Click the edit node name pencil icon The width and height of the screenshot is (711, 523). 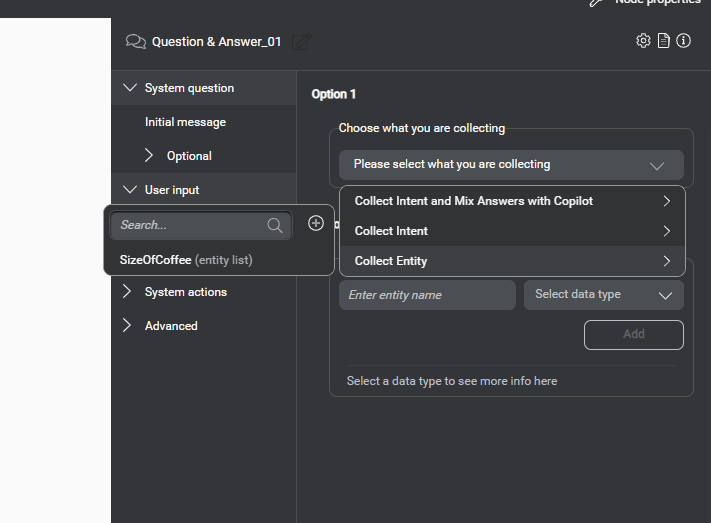[x=302, y=42]
